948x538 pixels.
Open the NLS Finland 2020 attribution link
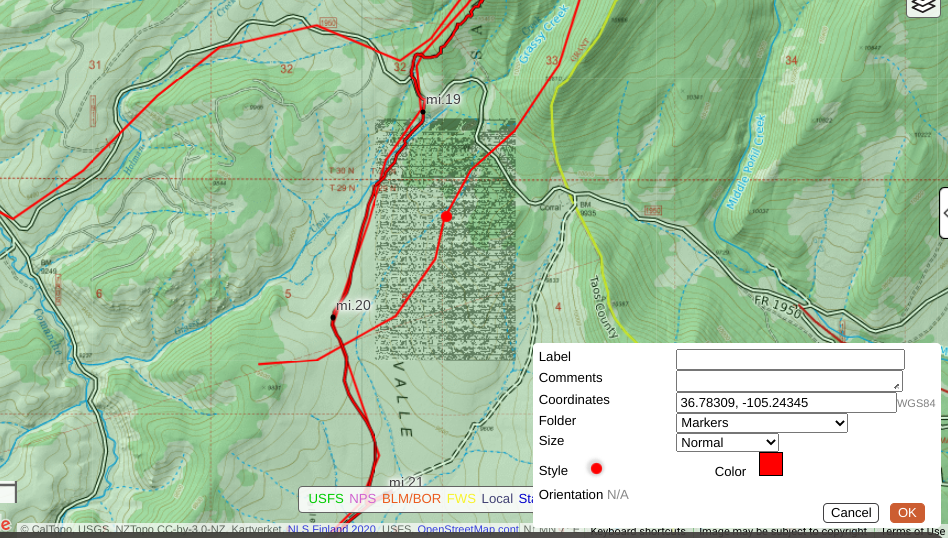(331, 530)
